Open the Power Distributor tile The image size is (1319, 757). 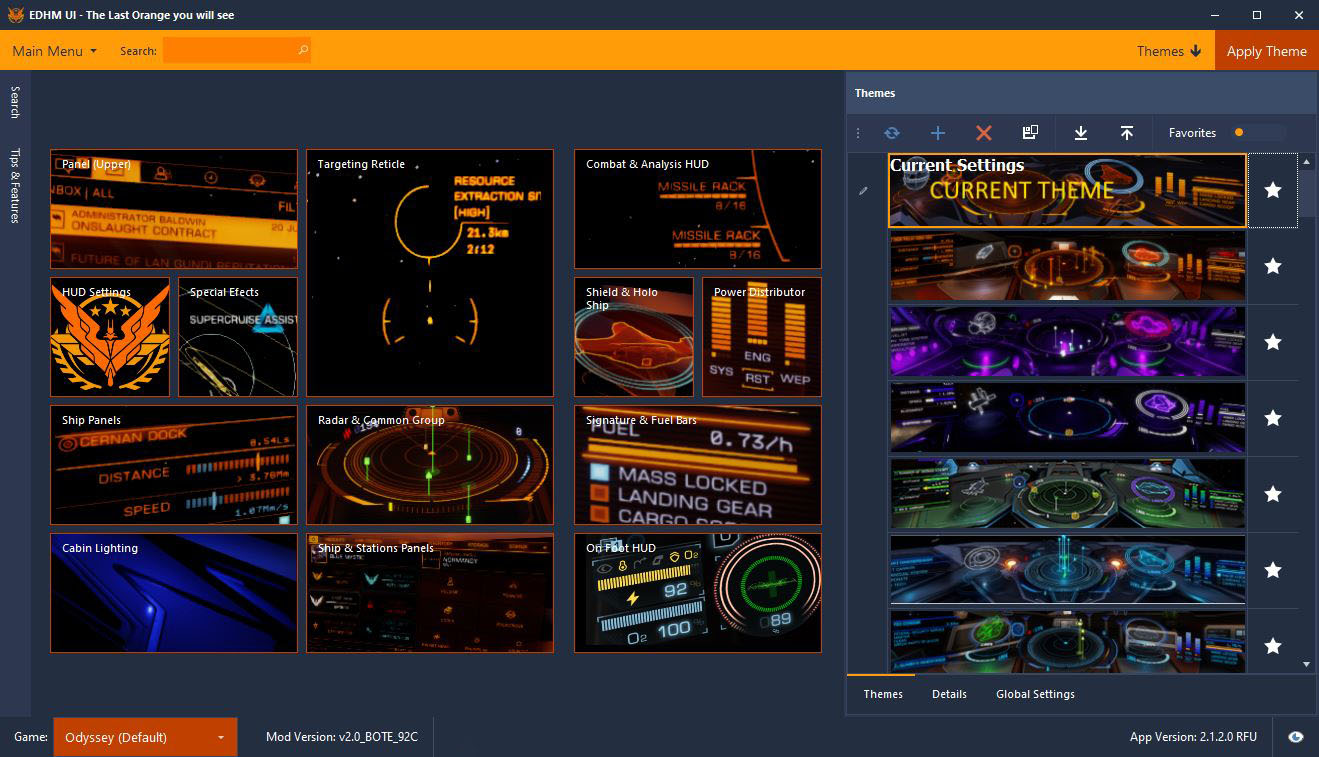(x=762, y=337)
